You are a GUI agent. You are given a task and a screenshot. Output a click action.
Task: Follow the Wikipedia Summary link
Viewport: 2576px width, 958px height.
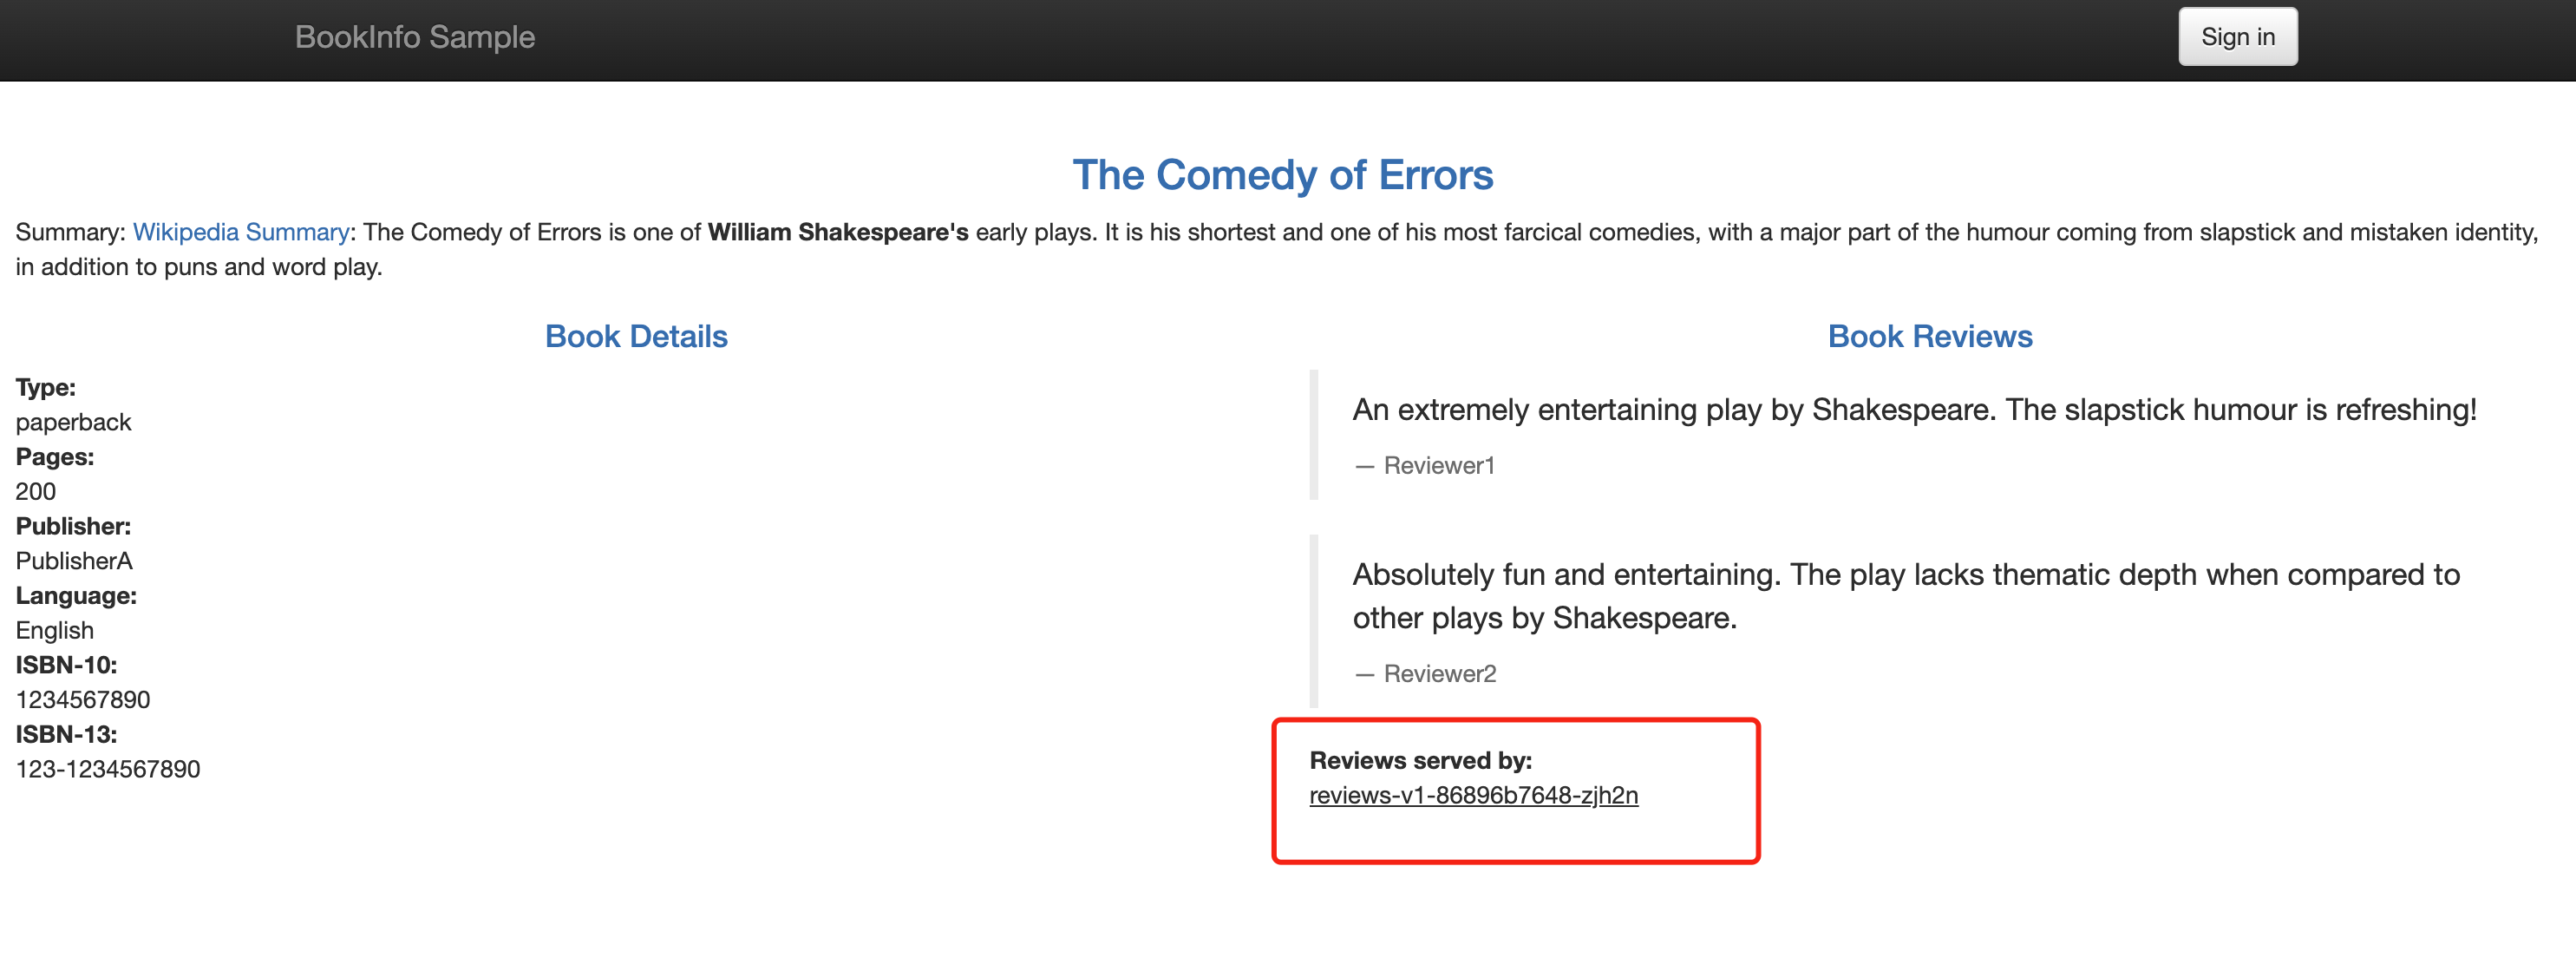[x=241, y=232]
